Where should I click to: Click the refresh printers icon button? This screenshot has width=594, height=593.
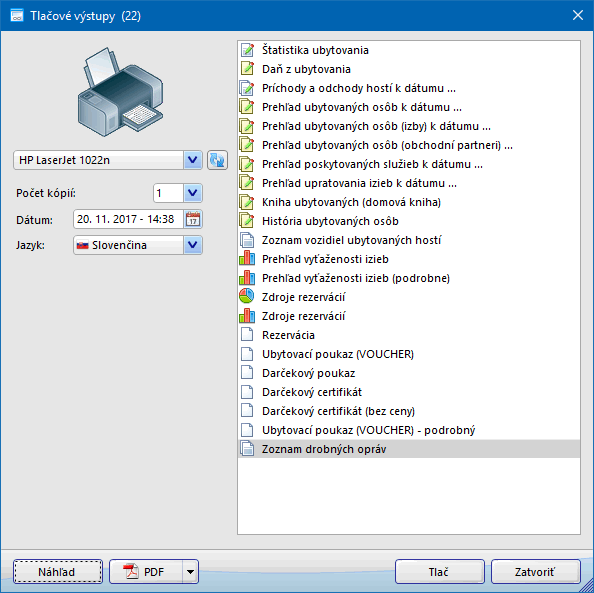tap(217, 160)
